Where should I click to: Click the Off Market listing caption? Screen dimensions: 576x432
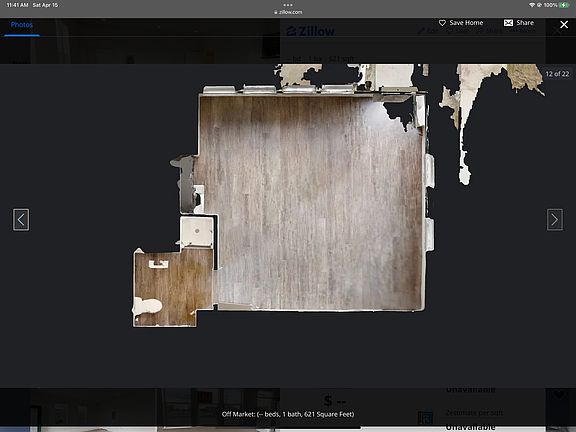288,414
